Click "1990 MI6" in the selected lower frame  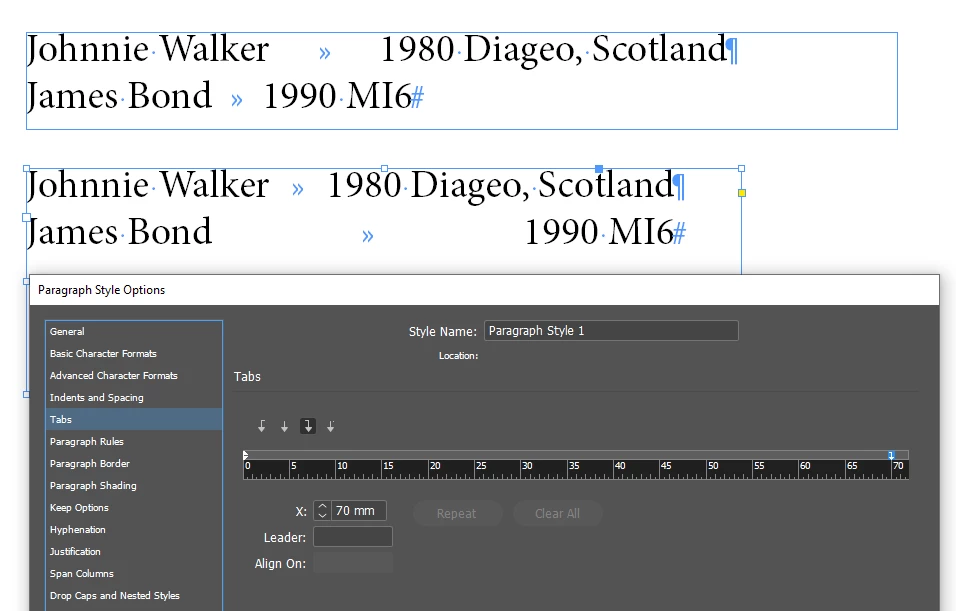pos(599,232)
